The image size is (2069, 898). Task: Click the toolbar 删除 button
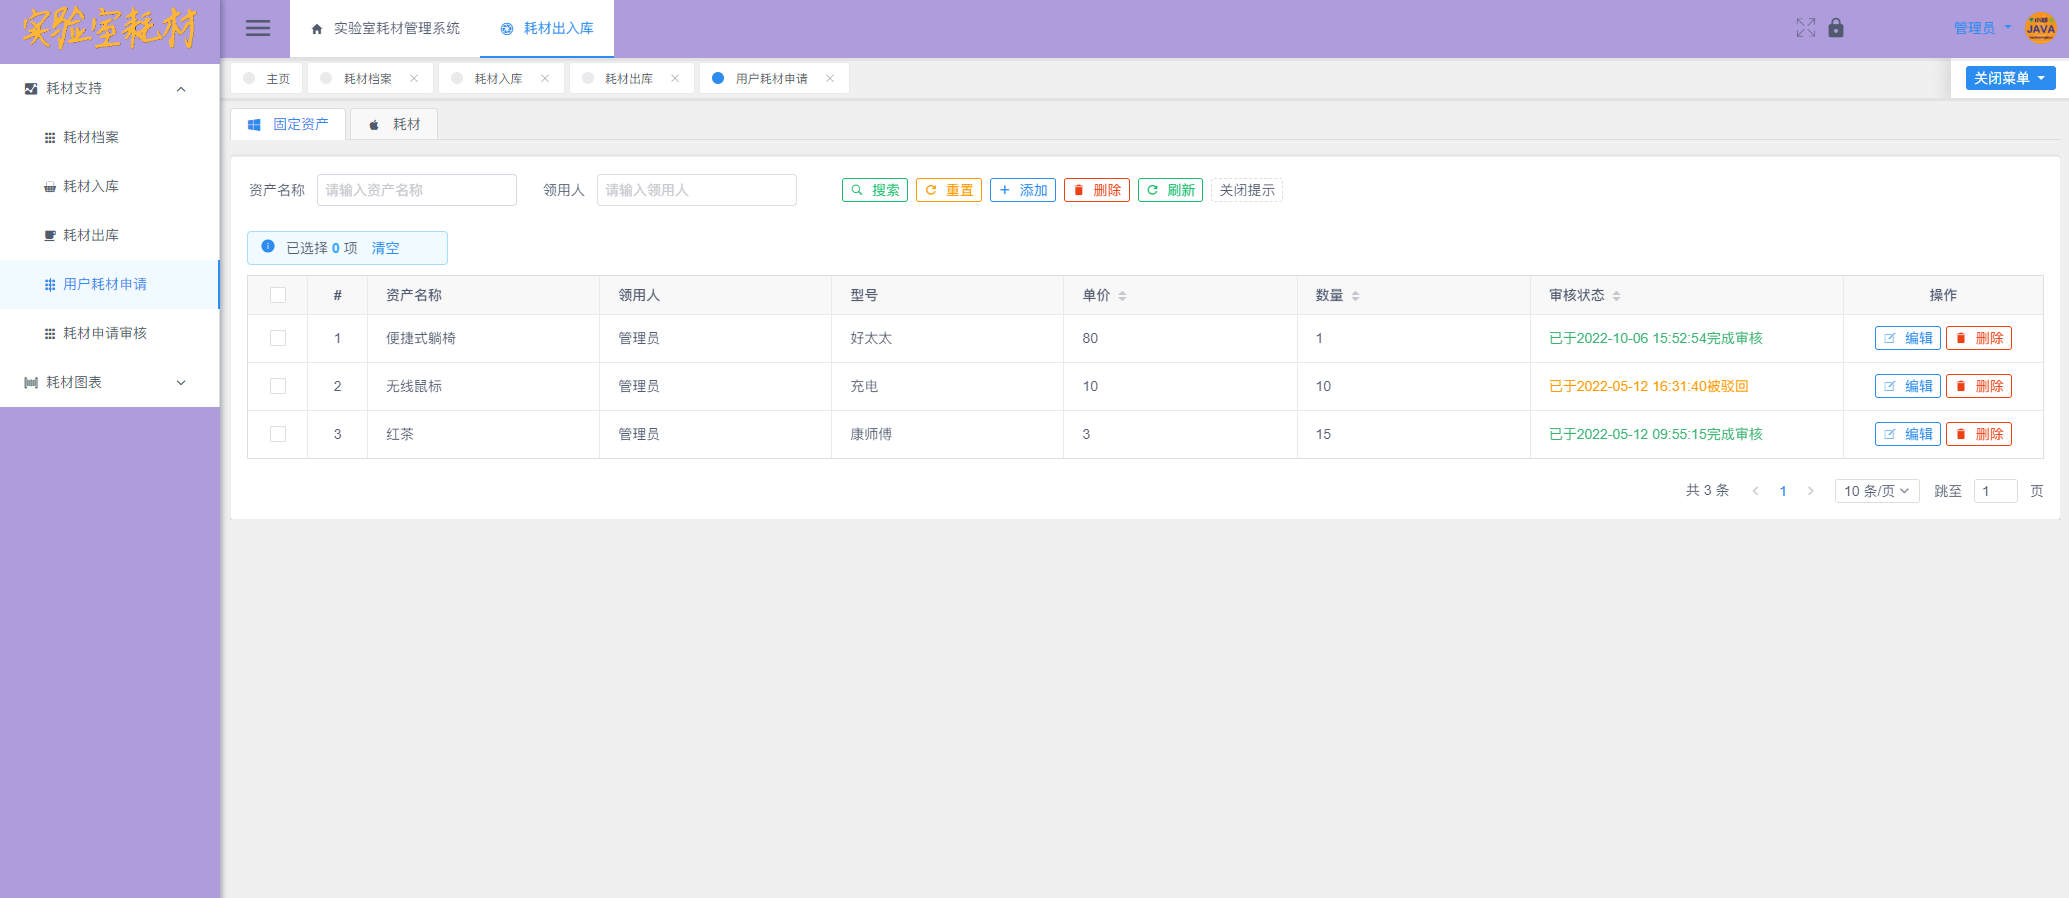(1097, 190)
